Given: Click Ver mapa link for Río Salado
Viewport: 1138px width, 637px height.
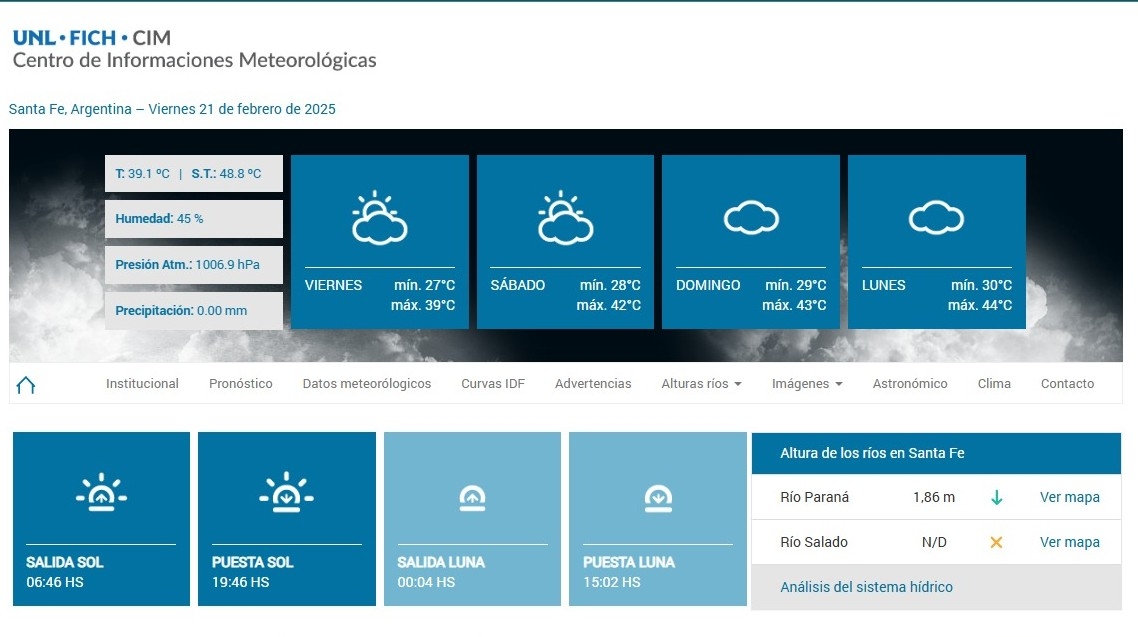Looking at the screenshot, I should point(1069,543).
